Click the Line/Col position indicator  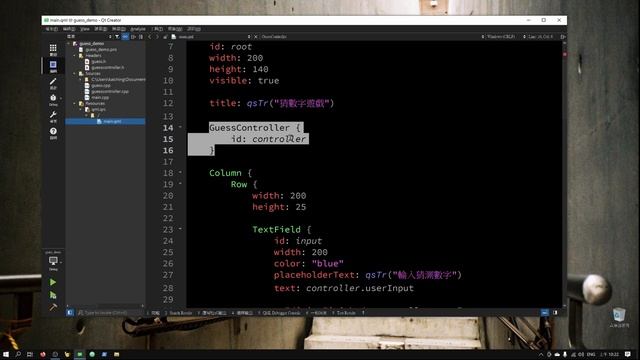click(540, 37)
